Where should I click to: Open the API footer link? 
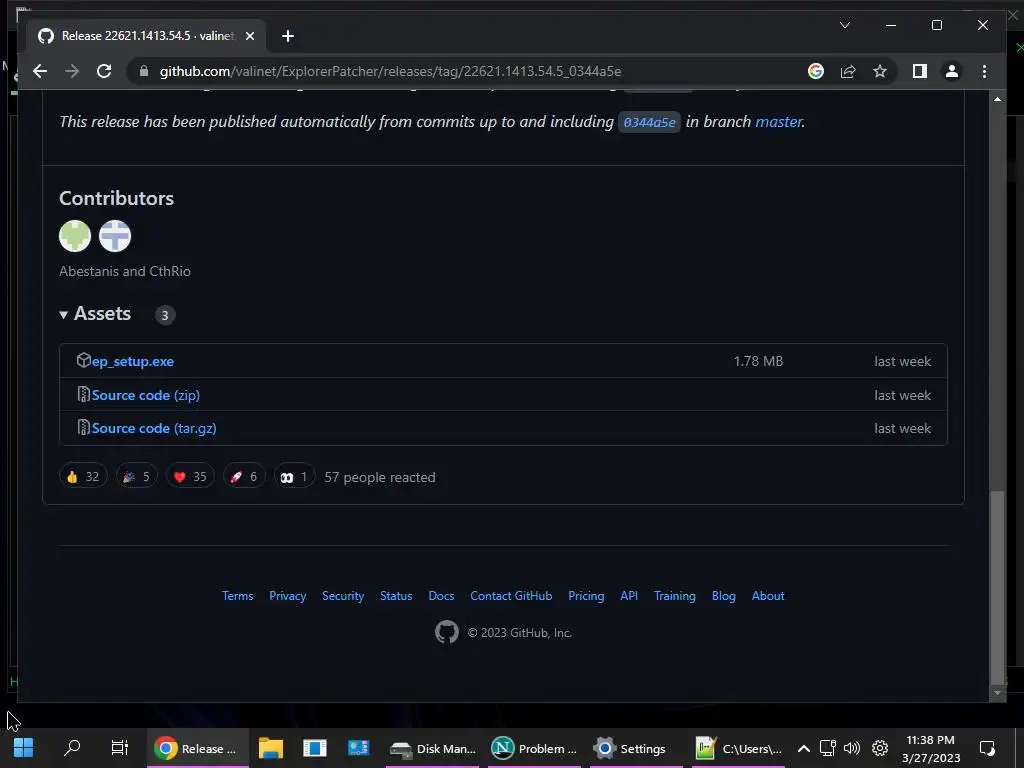pyautogui.click(x=629, y=596)
